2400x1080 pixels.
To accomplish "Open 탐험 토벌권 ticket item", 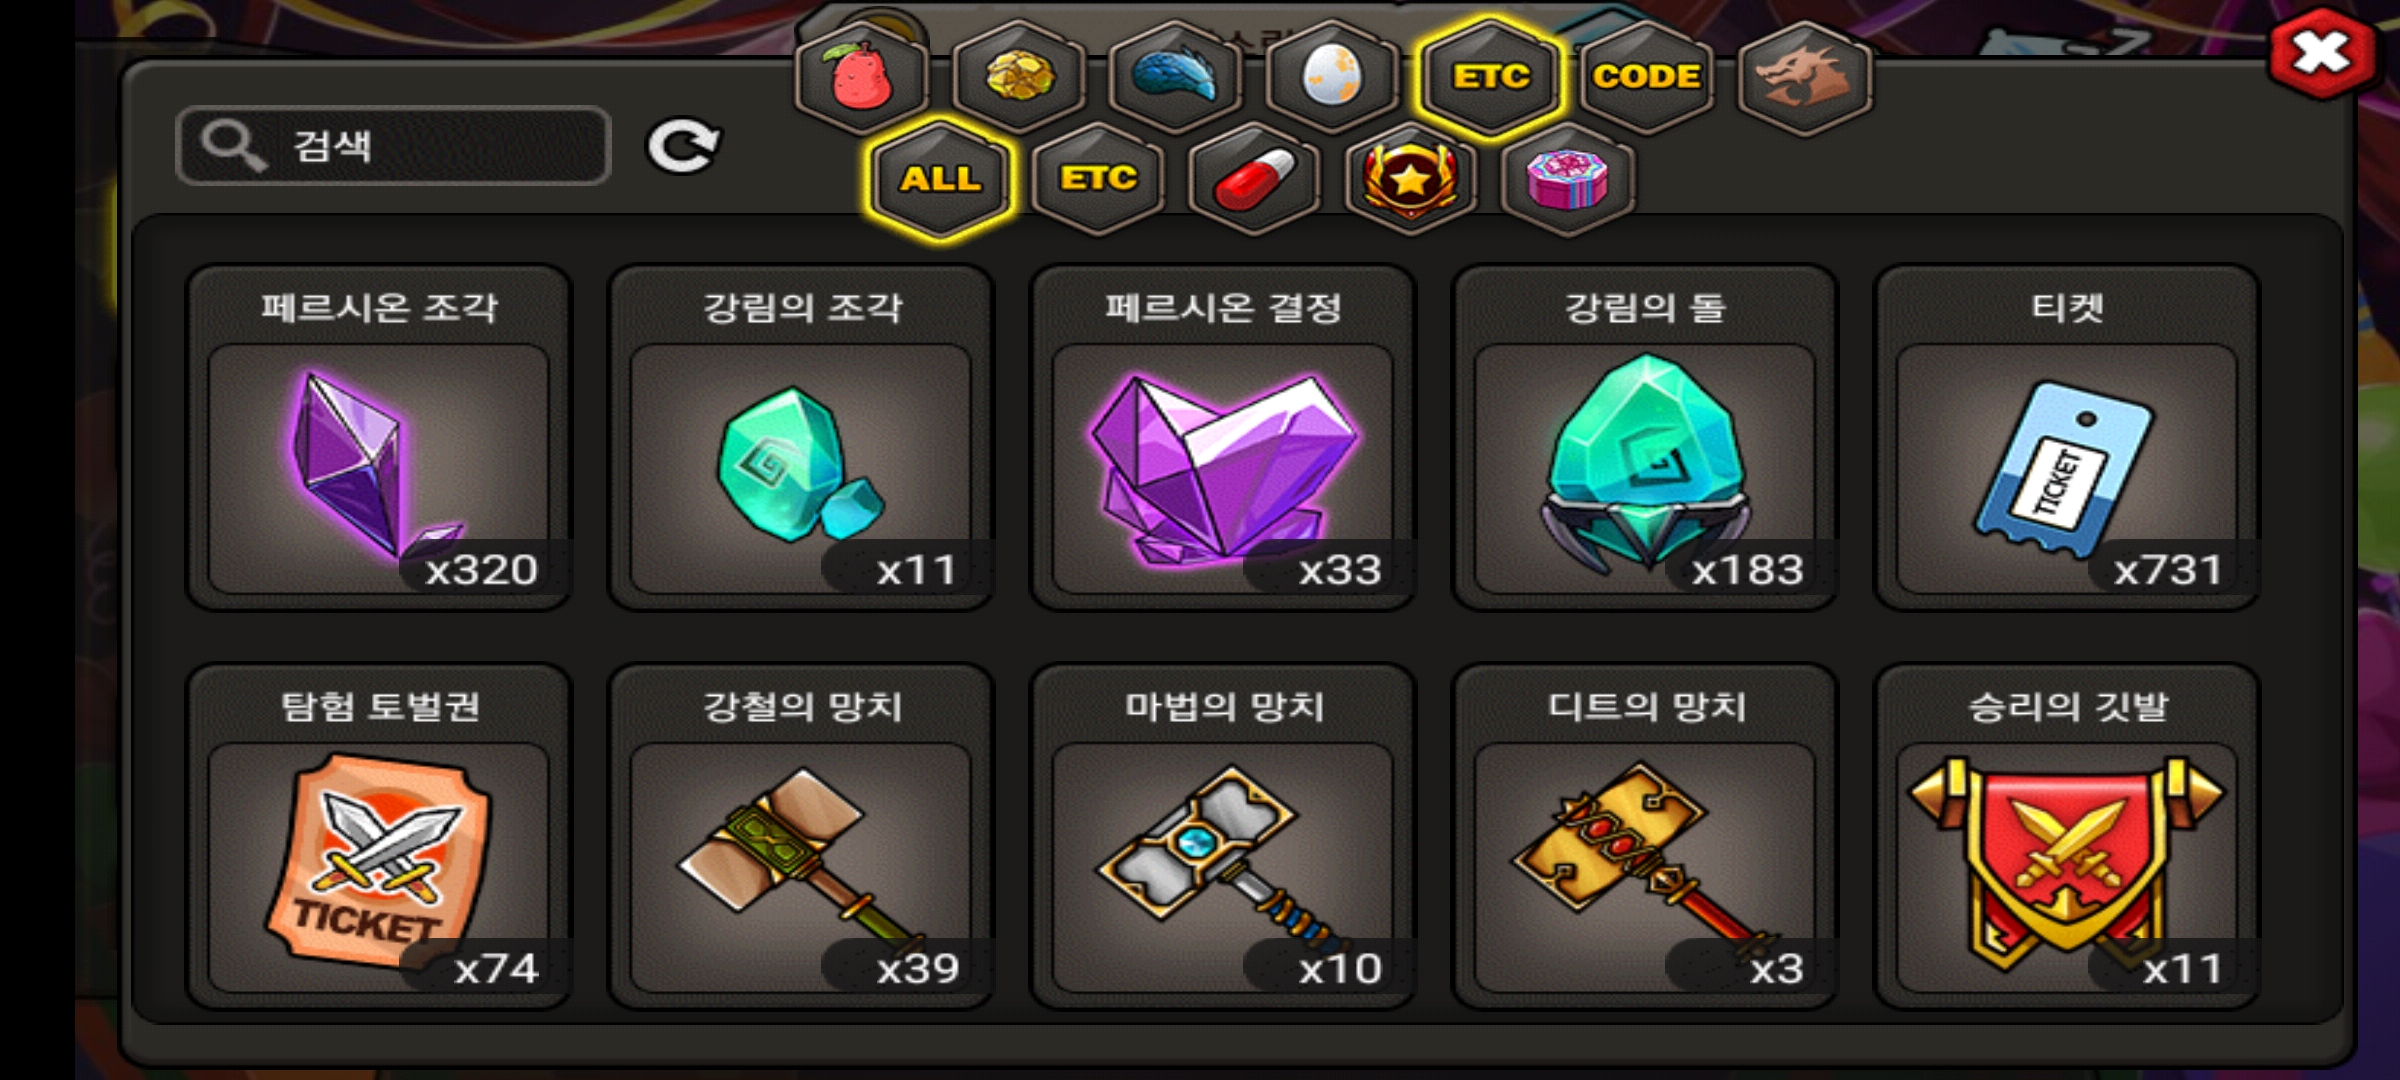I will coord(379,836).
